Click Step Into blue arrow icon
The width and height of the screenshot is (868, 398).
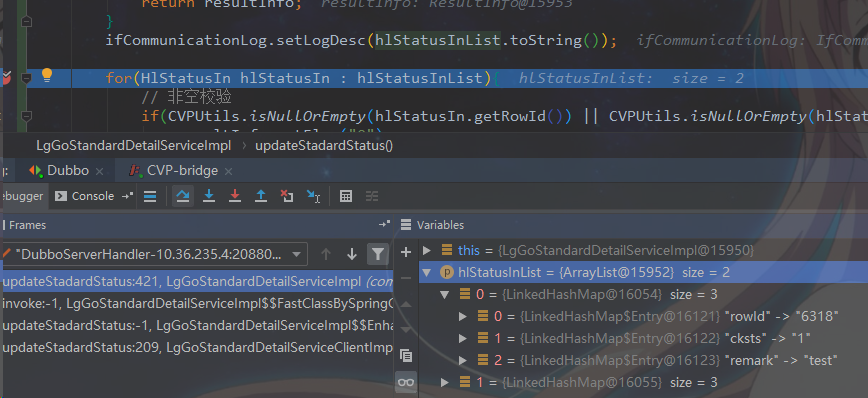click(x=209, y=196)
